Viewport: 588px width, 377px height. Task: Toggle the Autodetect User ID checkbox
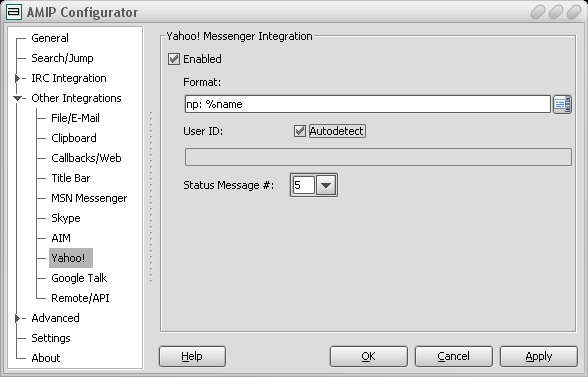click(x=300, y=131)
